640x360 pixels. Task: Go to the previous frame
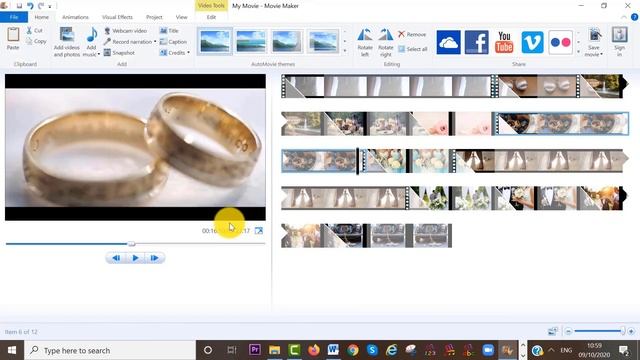[116, 258]
